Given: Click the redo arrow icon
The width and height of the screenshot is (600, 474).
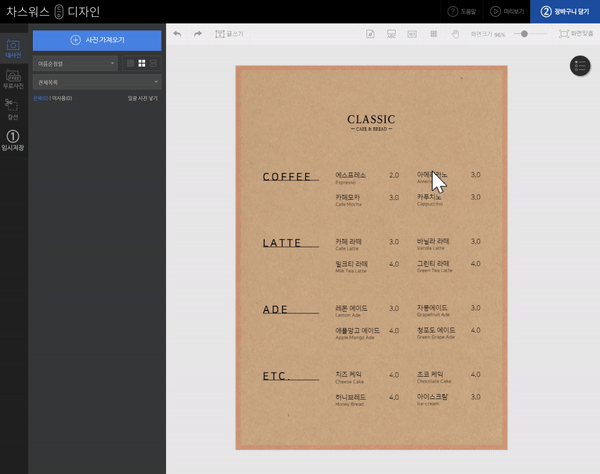Looking at the screenshot, I should pos(197,34).
